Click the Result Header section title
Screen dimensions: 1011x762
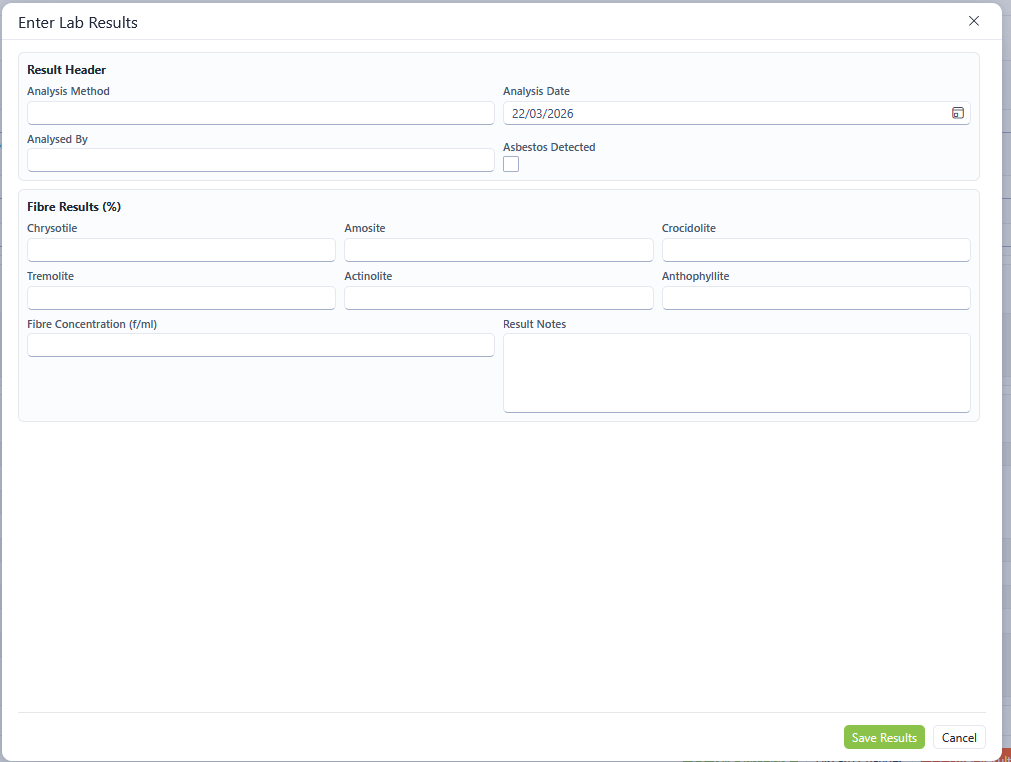pyautogui.click(x=66, y=70)
